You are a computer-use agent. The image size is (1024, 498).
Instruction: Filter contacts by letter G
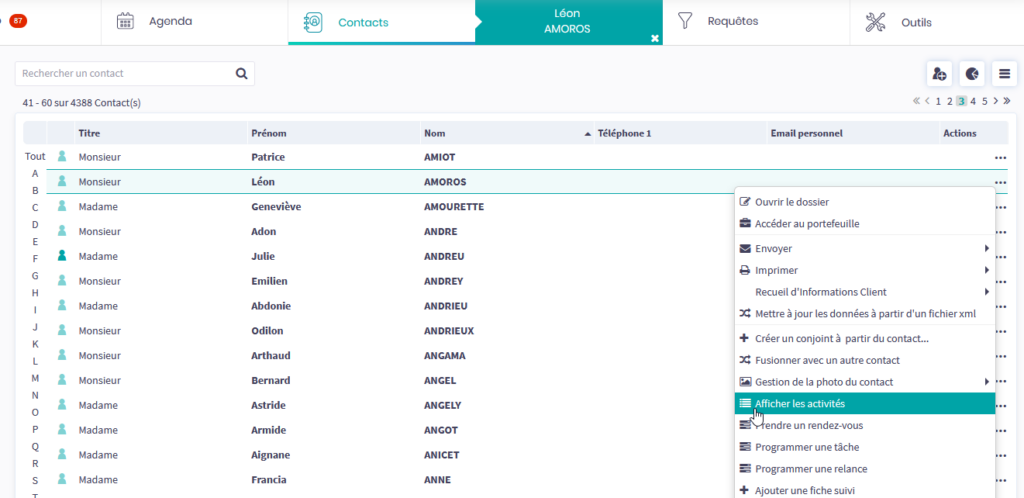coord(35,275)
